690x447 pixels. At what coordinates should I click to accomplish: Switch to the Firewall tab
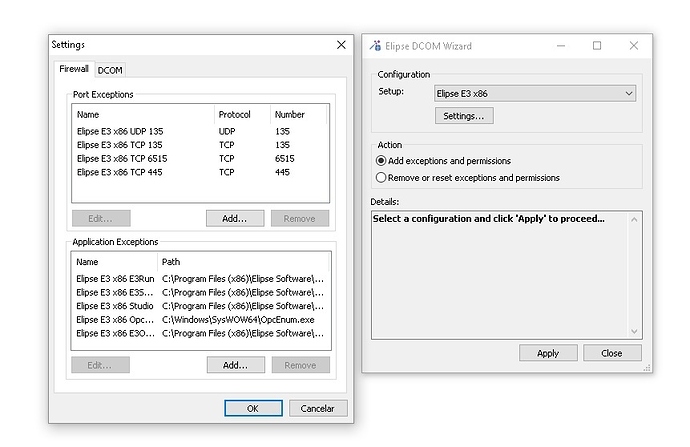click(x=73, y=69)
